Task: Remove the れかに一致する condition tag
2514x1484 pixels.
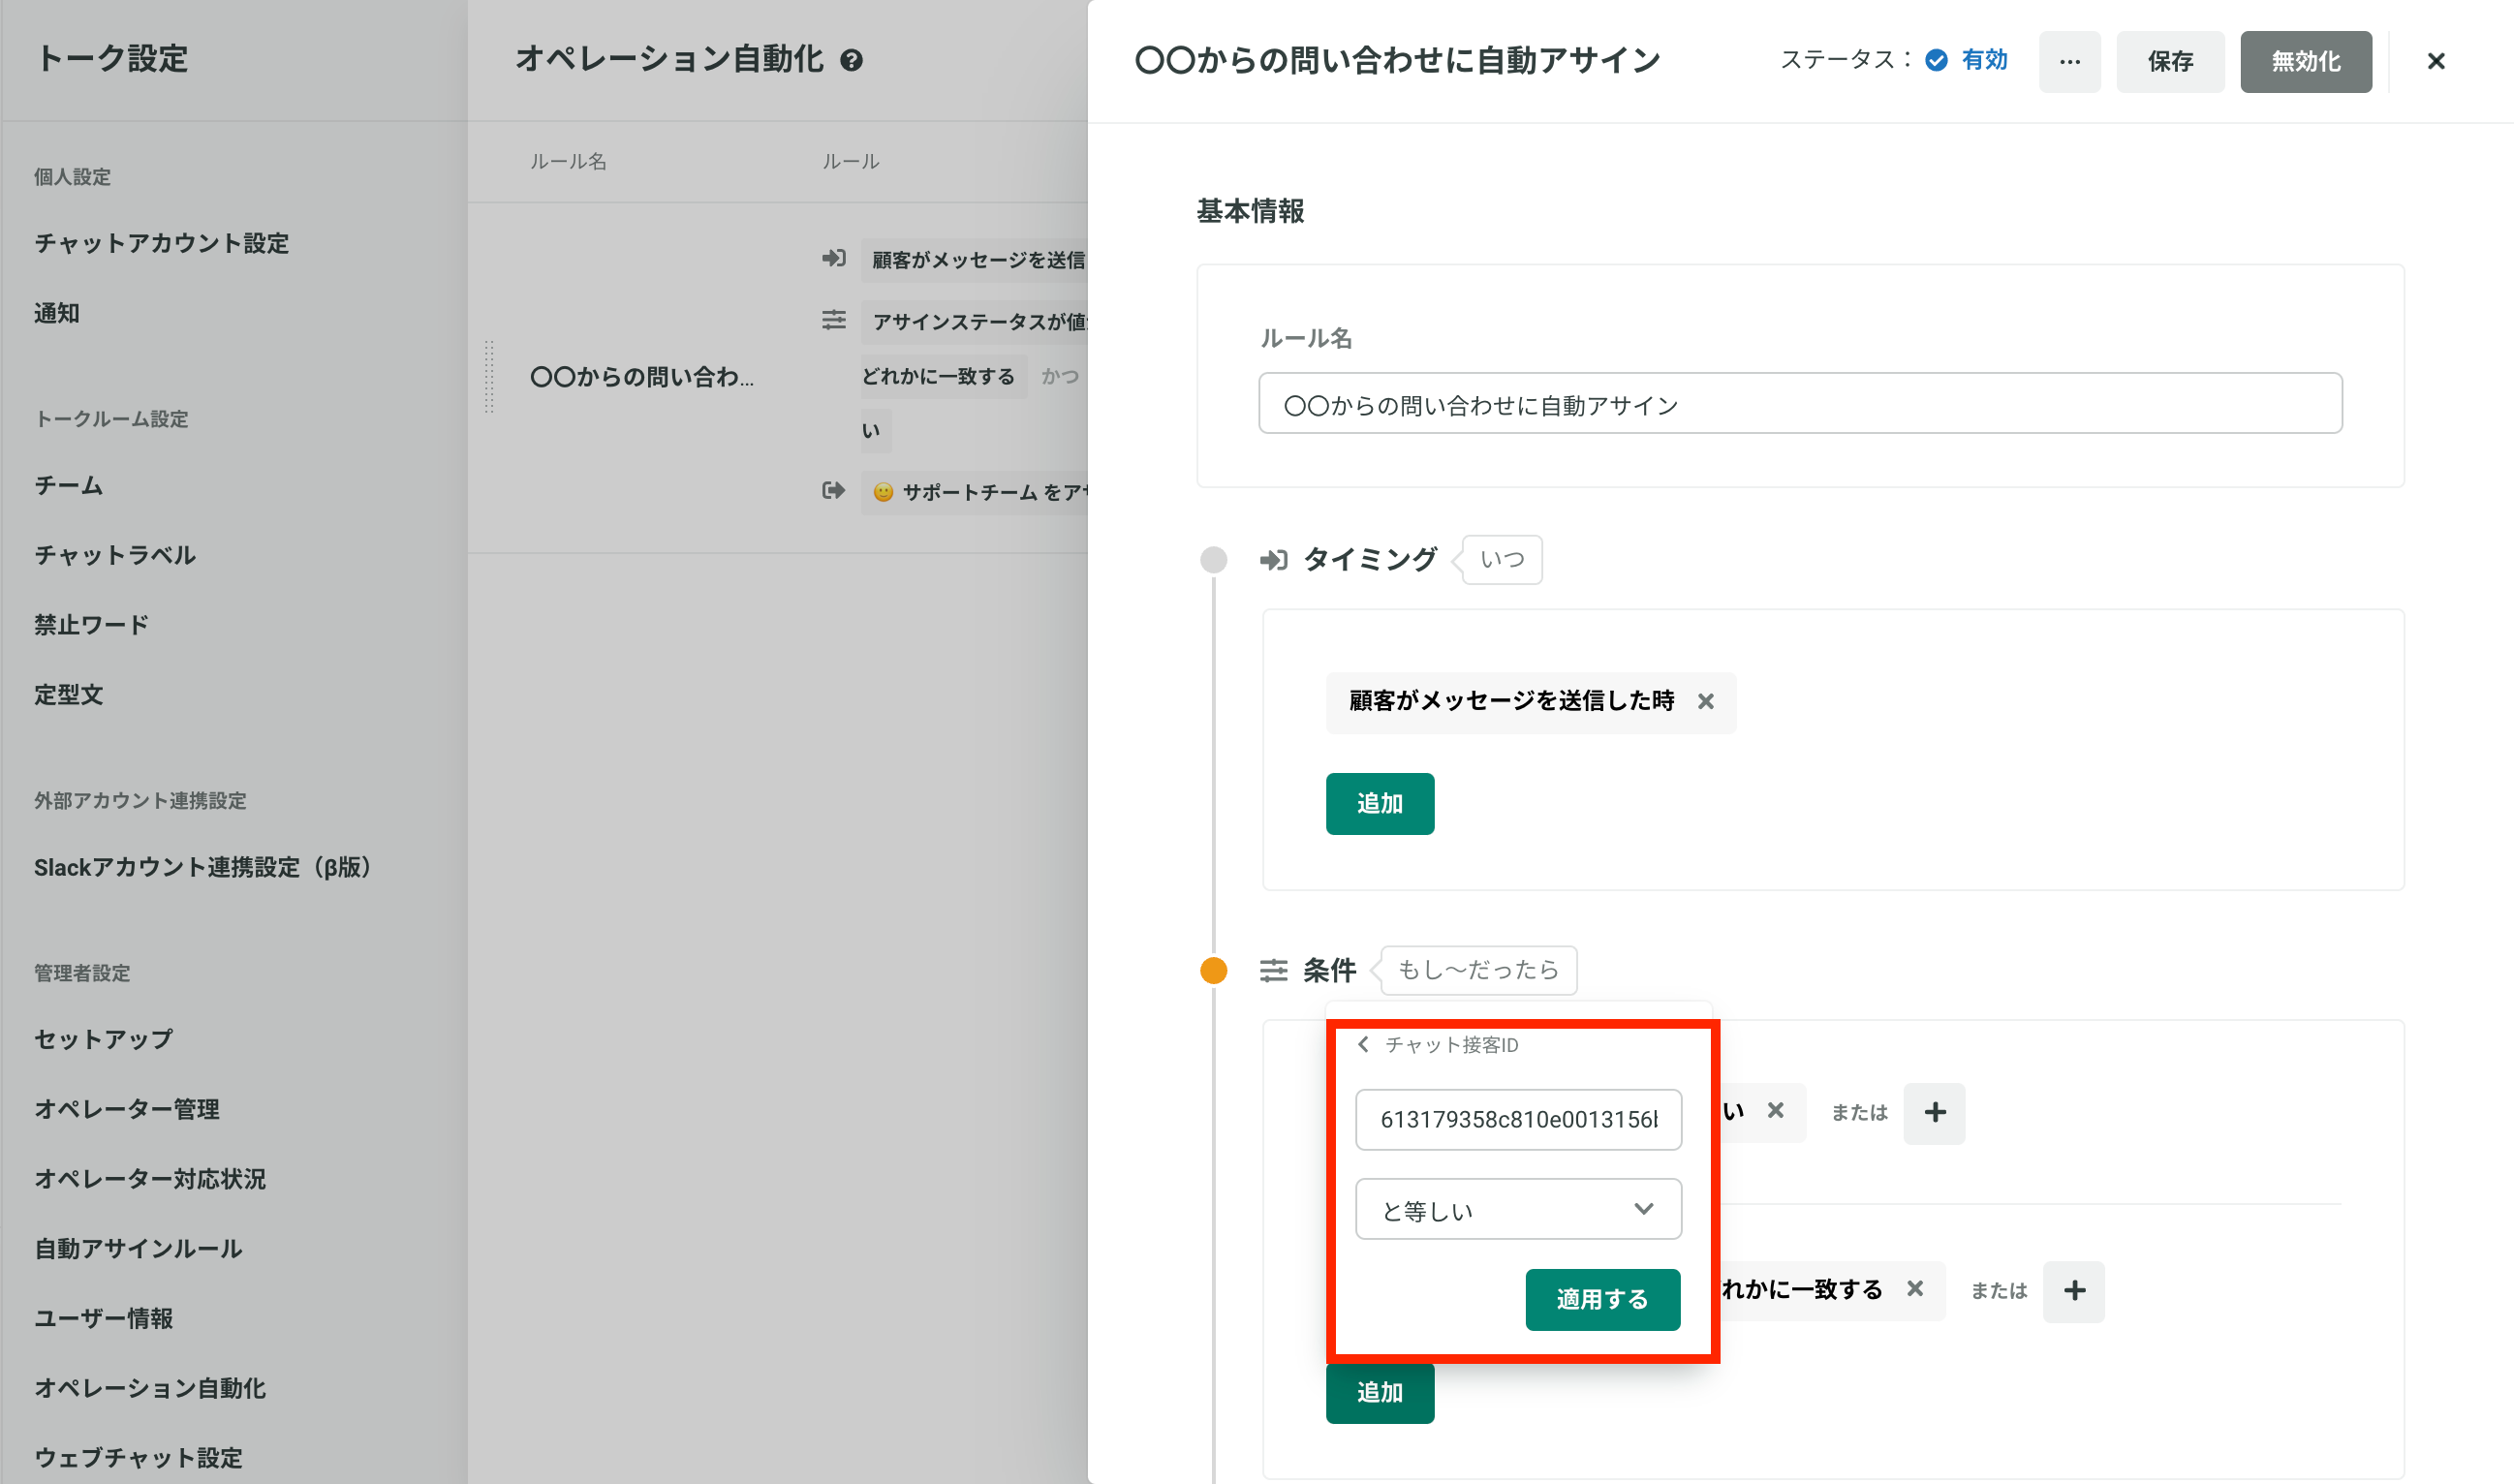Action: coord(1914,1289)
